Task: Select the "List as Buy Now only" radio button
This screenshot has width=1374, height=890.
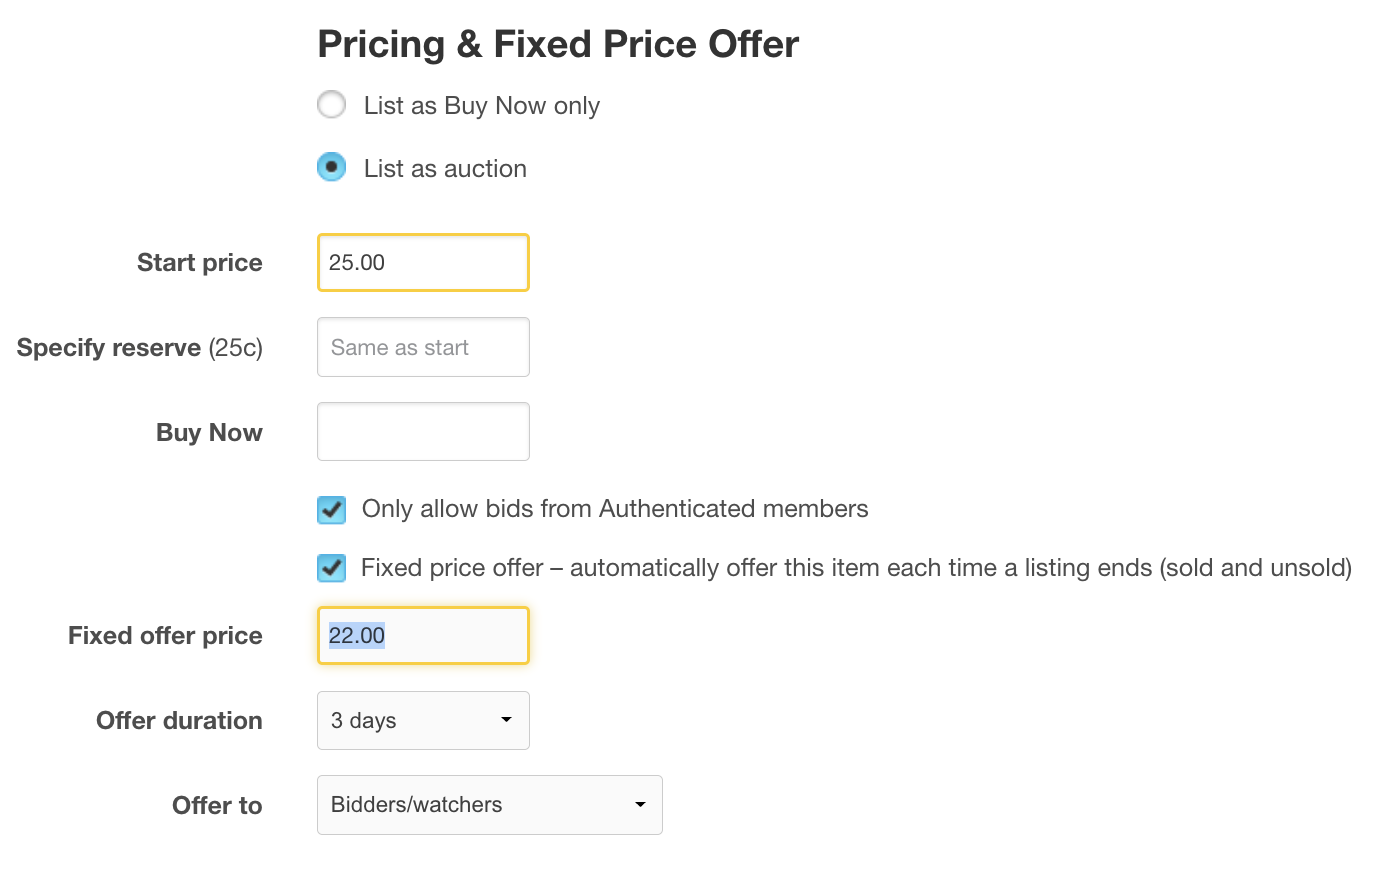Action: (332, 105)
